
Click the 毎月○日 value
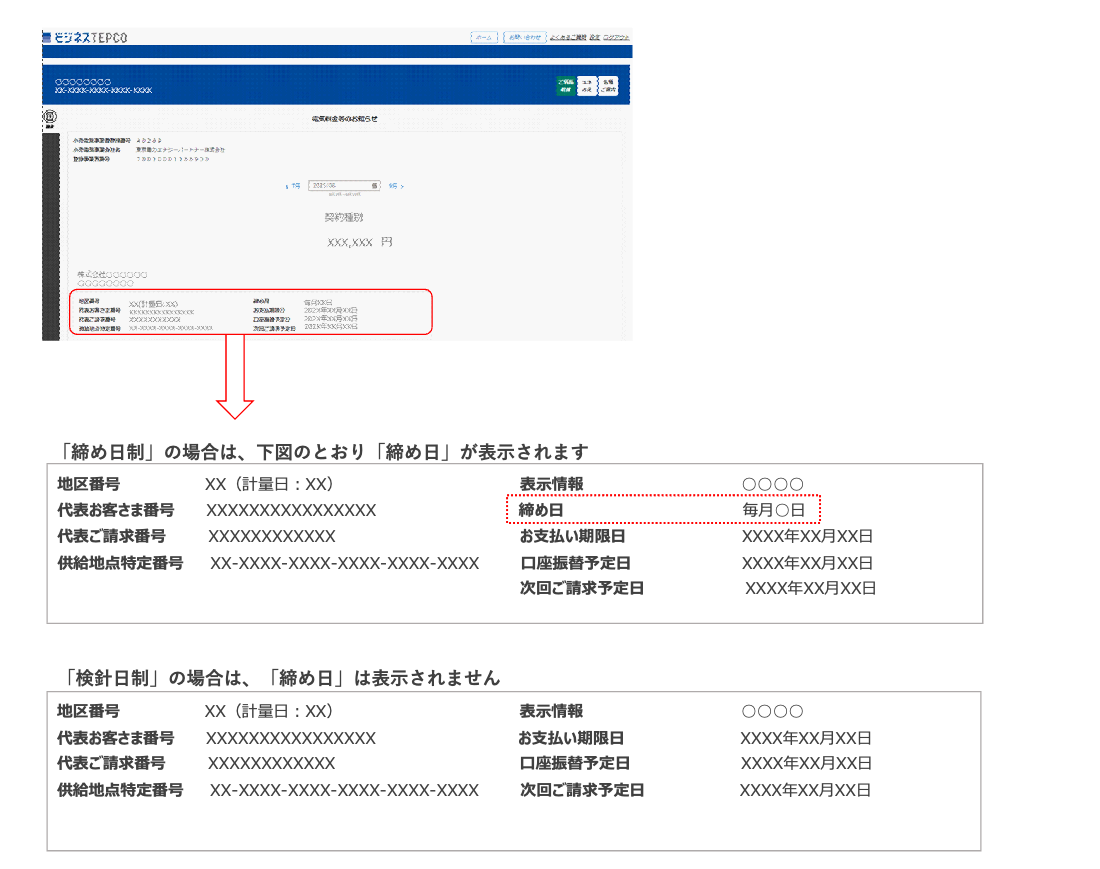[774, 510]
